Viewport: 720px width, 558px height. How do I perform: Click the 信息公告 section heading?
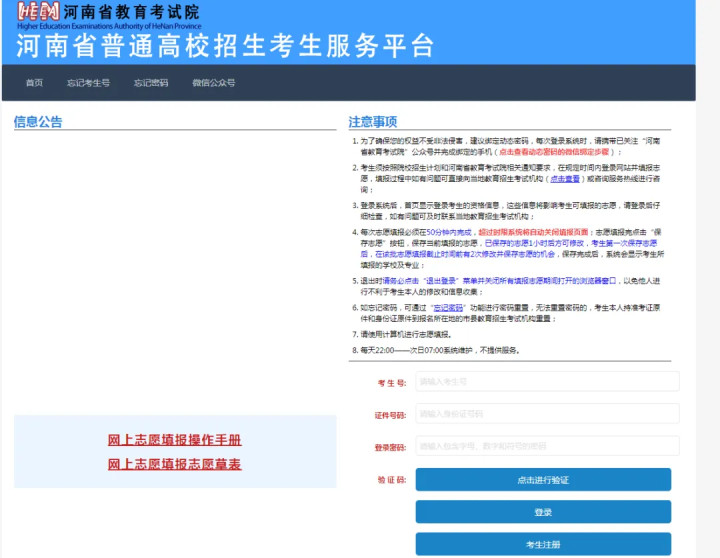38,122
